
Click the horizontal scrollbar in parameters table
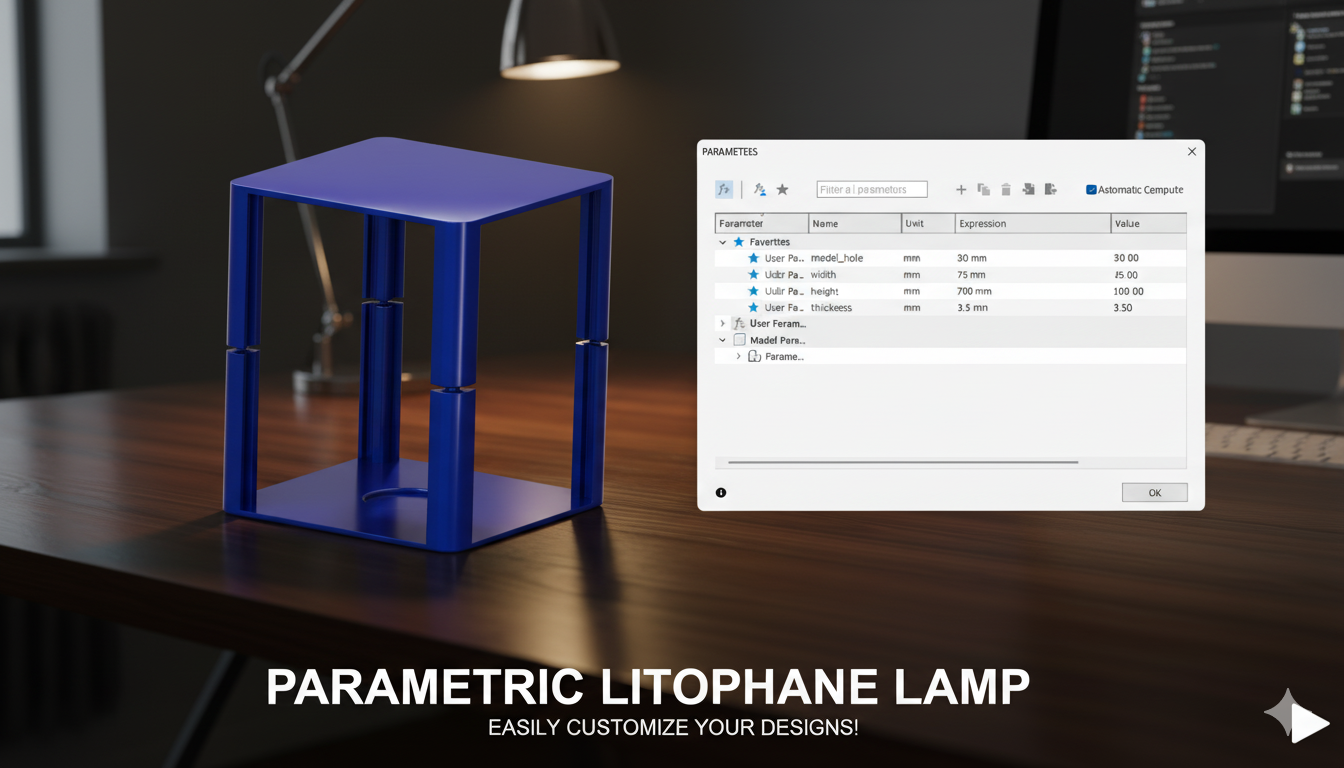click(903, 462)
